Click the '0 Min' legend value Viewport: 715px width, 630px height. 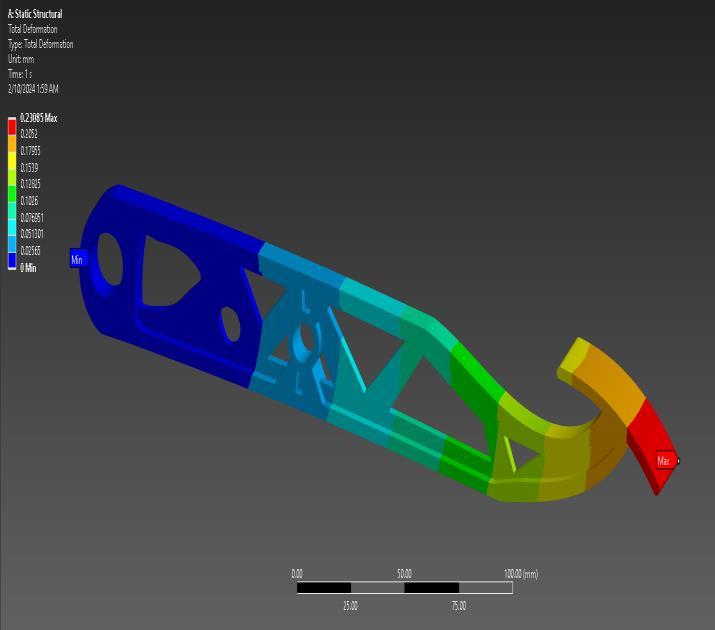pyautogui.click(x=28, y=268)
